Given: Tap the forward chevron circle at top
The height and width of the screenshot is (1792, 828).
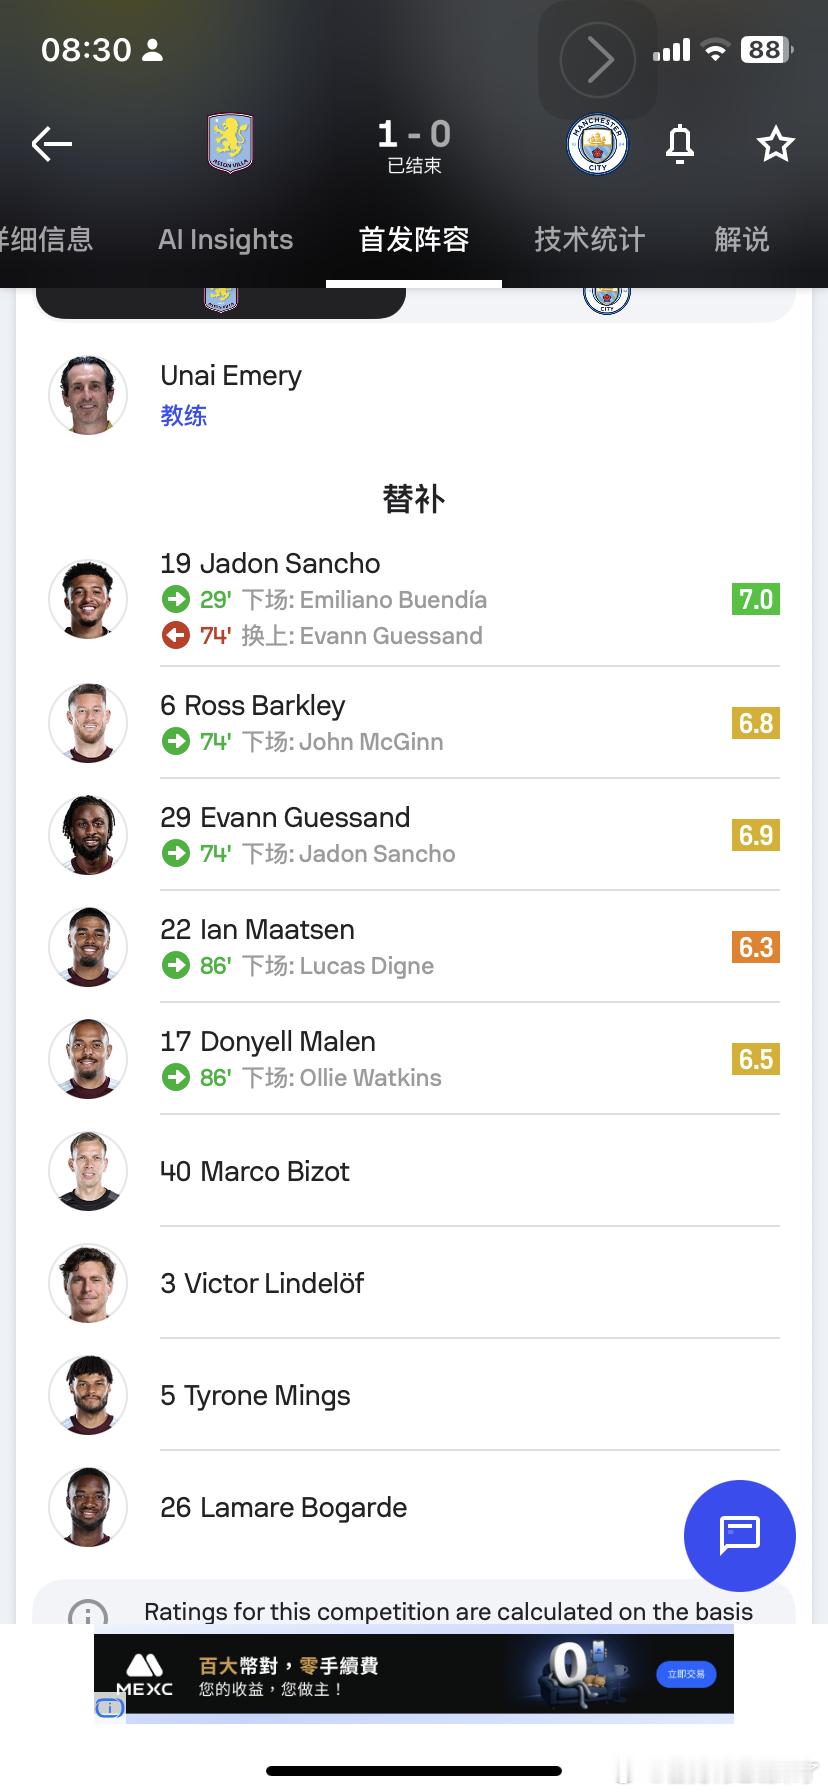Looking at the screenshot, I should (x=597, y=60).
